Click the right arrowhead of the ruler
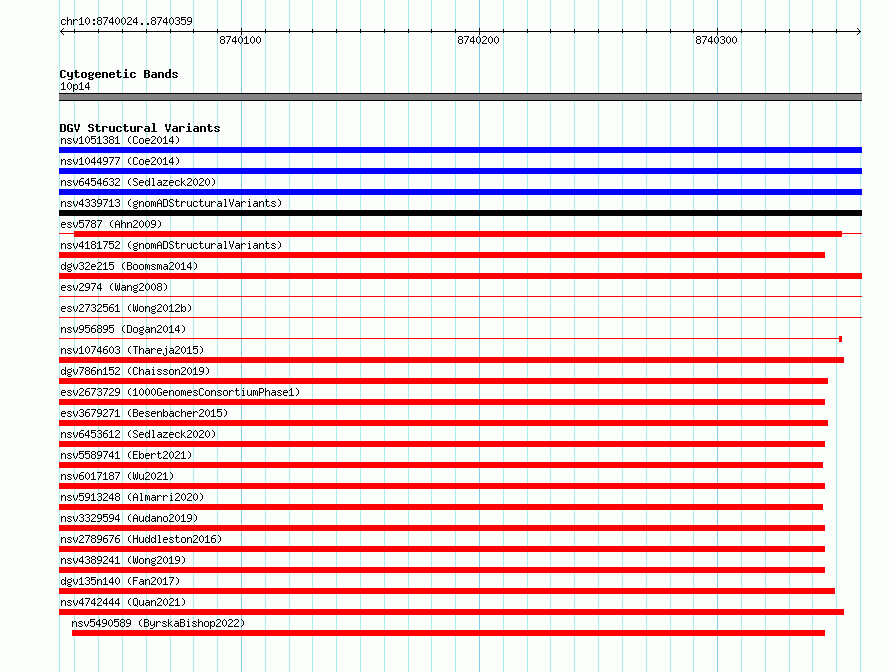Viewport: 890px width, 672px height. [x=859, y=31]
